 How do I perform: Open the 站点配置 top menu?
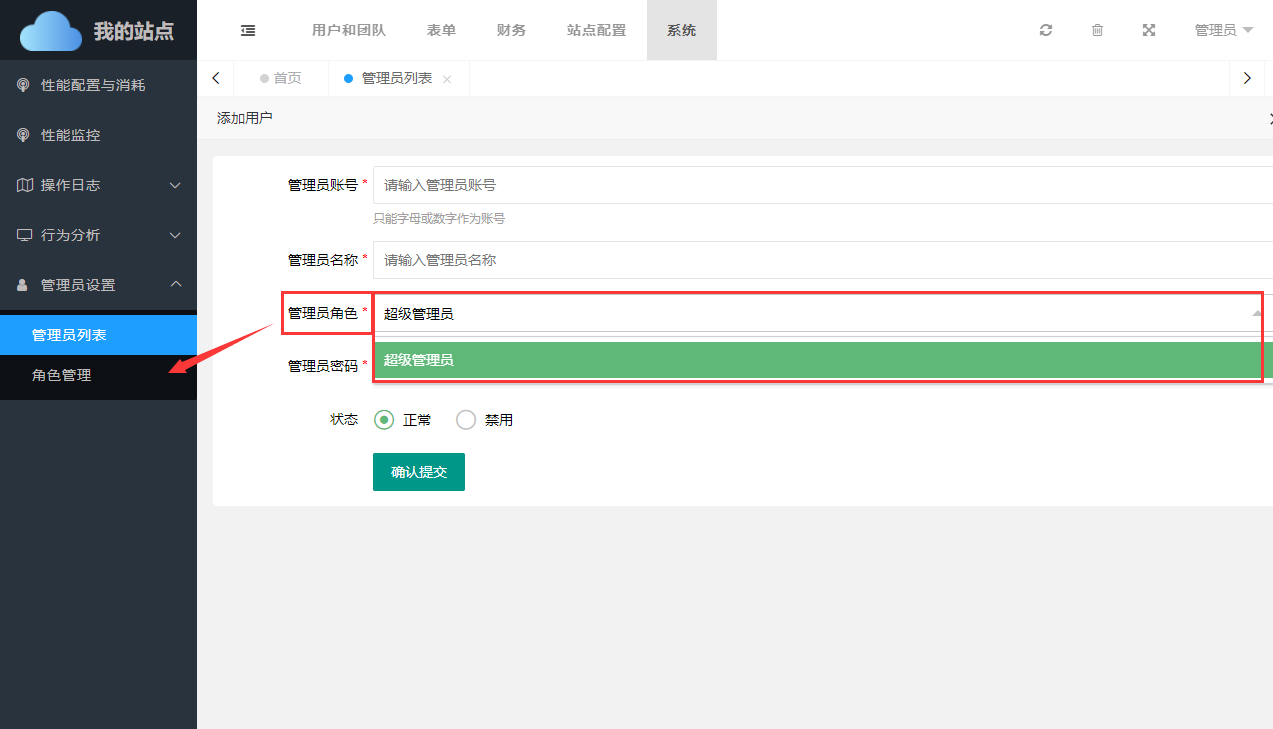click(x=596, y=30)
